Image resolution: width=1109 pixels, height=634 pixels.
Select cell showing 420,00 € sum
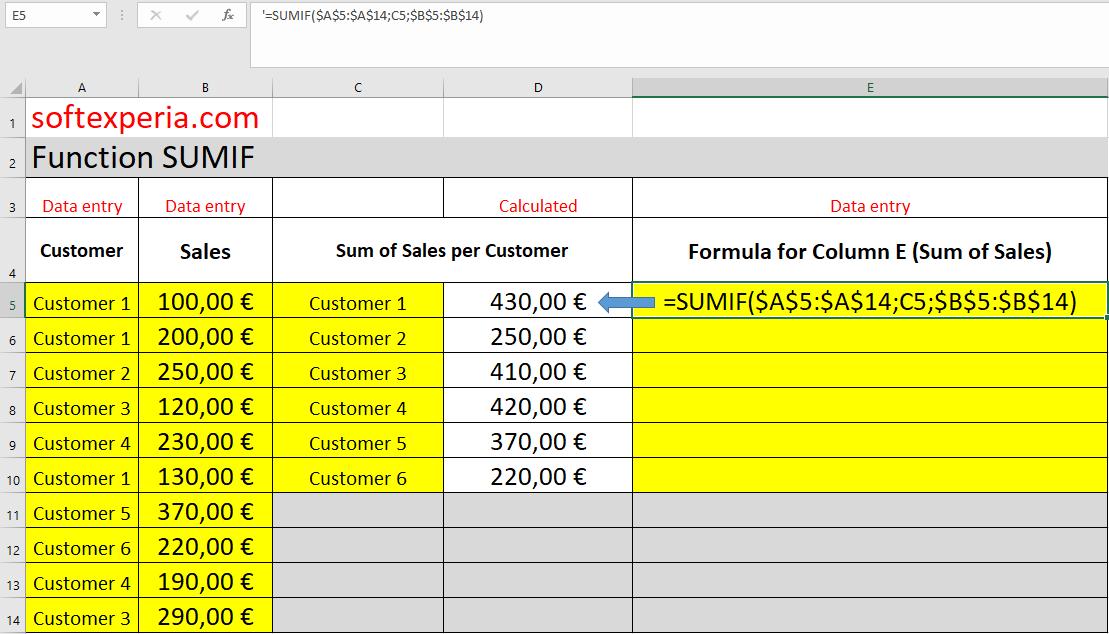click(538, 406)
